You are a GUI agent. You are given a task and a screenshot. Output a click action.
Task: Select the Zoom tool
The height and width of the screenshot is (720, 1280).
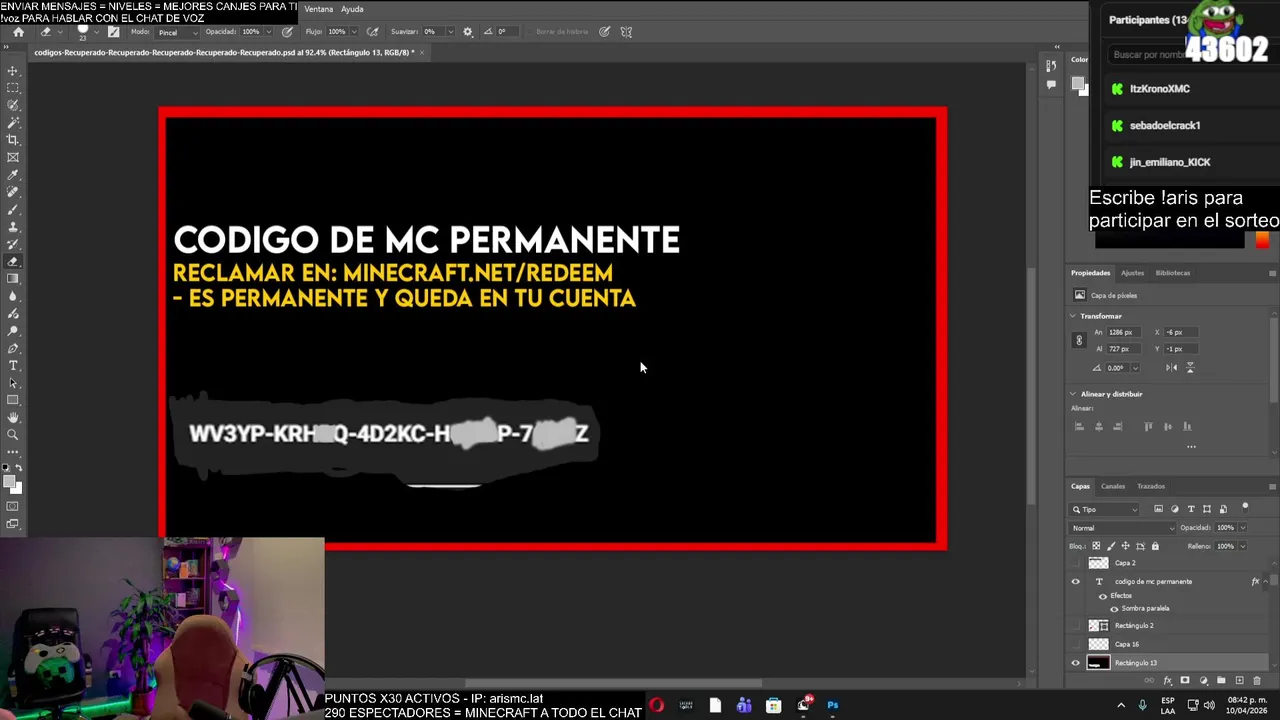[x=13, y=435]
